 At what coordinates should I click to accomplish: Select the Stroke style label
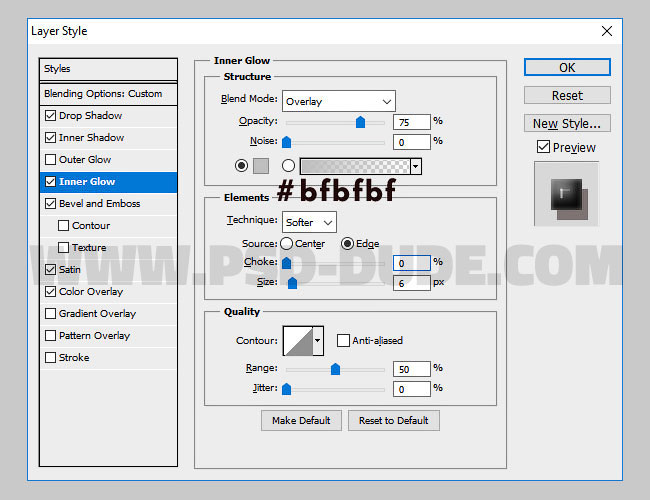pos(74,357)
